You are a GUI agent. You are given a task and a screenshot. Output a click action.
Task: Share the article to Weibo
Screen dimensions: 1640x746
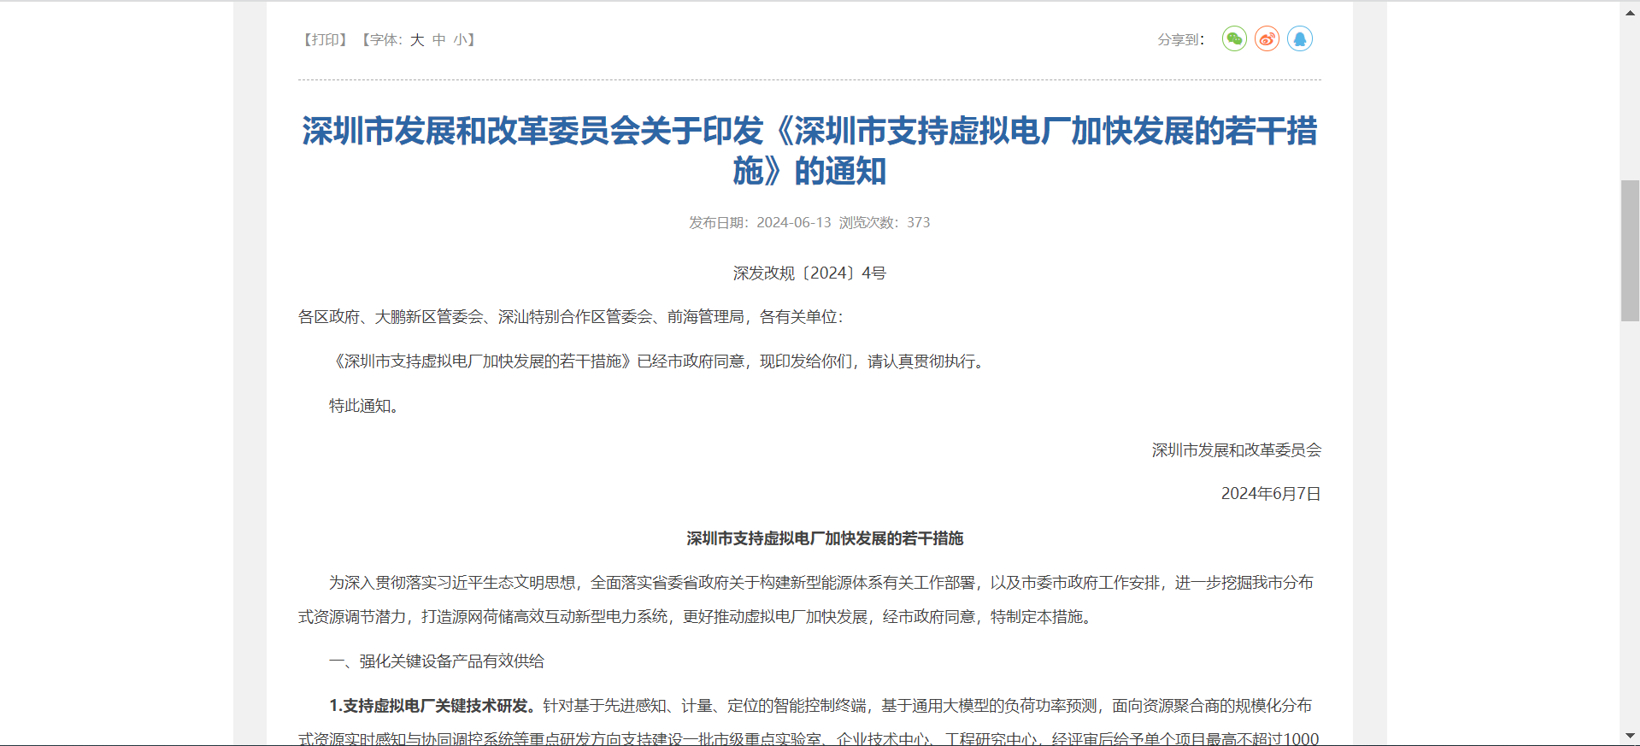pos(1267,39)
